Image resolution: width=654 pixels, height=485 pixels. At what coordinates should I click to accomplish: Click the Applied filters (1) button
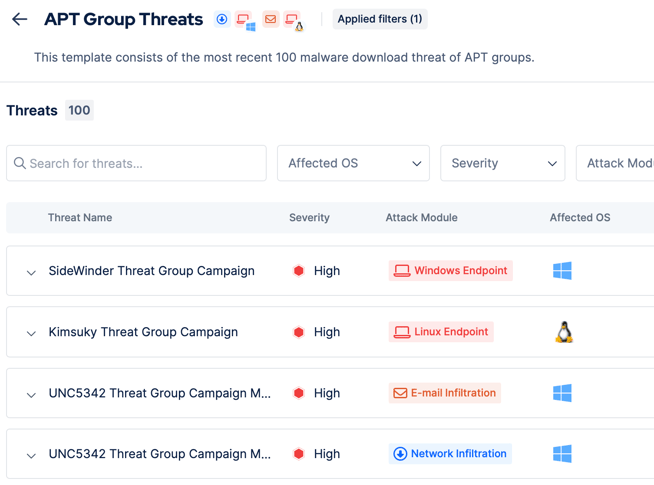pyautogui.click(x=380, y=19)
